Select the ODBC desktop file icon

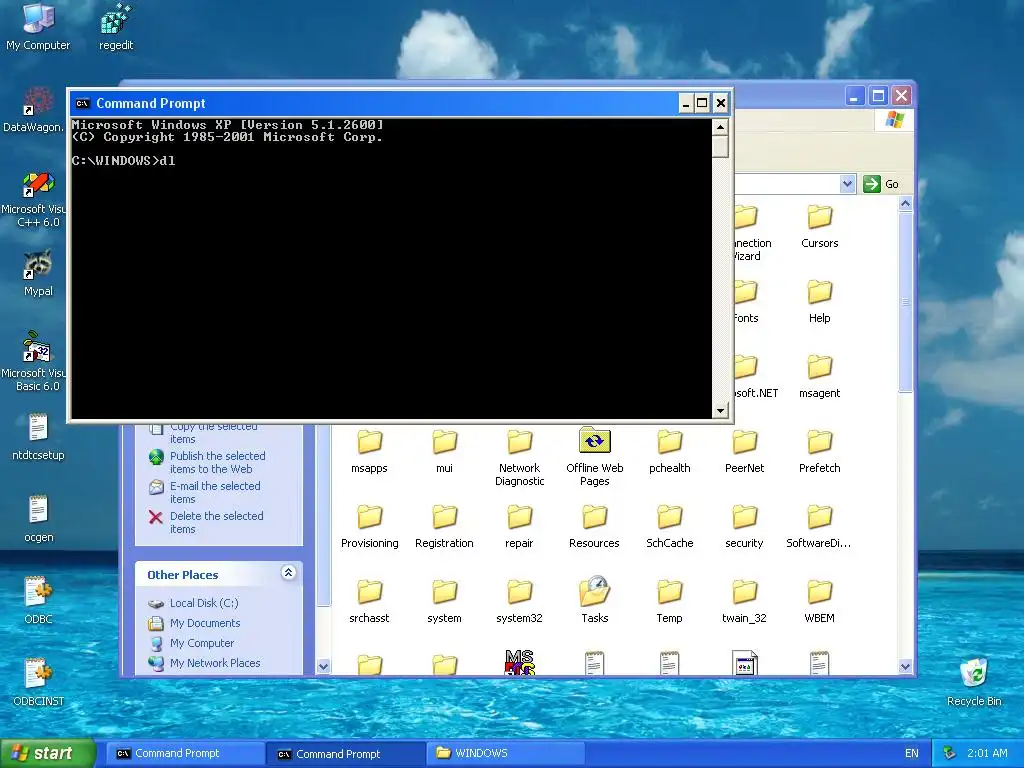pyautogui.click(x=38, y=600)
